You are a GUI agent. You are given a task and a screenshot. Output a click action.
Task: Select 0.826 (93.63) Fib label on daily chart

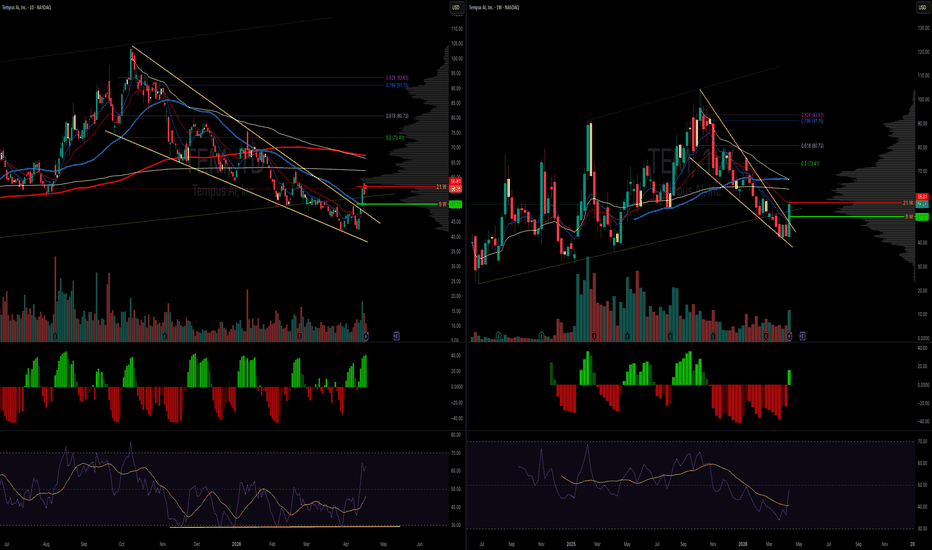pyautogui.click(x=397, y=78)
